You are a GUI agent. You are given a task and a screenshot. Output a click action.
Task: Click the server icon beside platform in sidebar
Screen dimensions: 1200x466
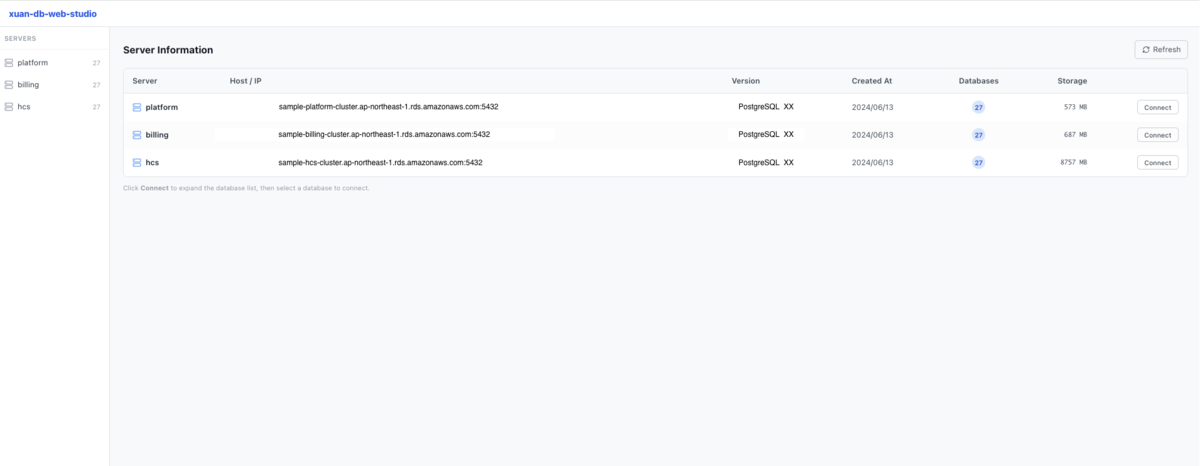point(9,63)
